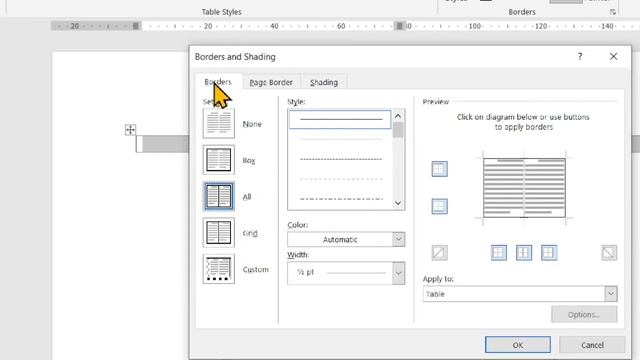Open the Width ½ pt dropdown
Screen dimensions: 640x360
346,273
